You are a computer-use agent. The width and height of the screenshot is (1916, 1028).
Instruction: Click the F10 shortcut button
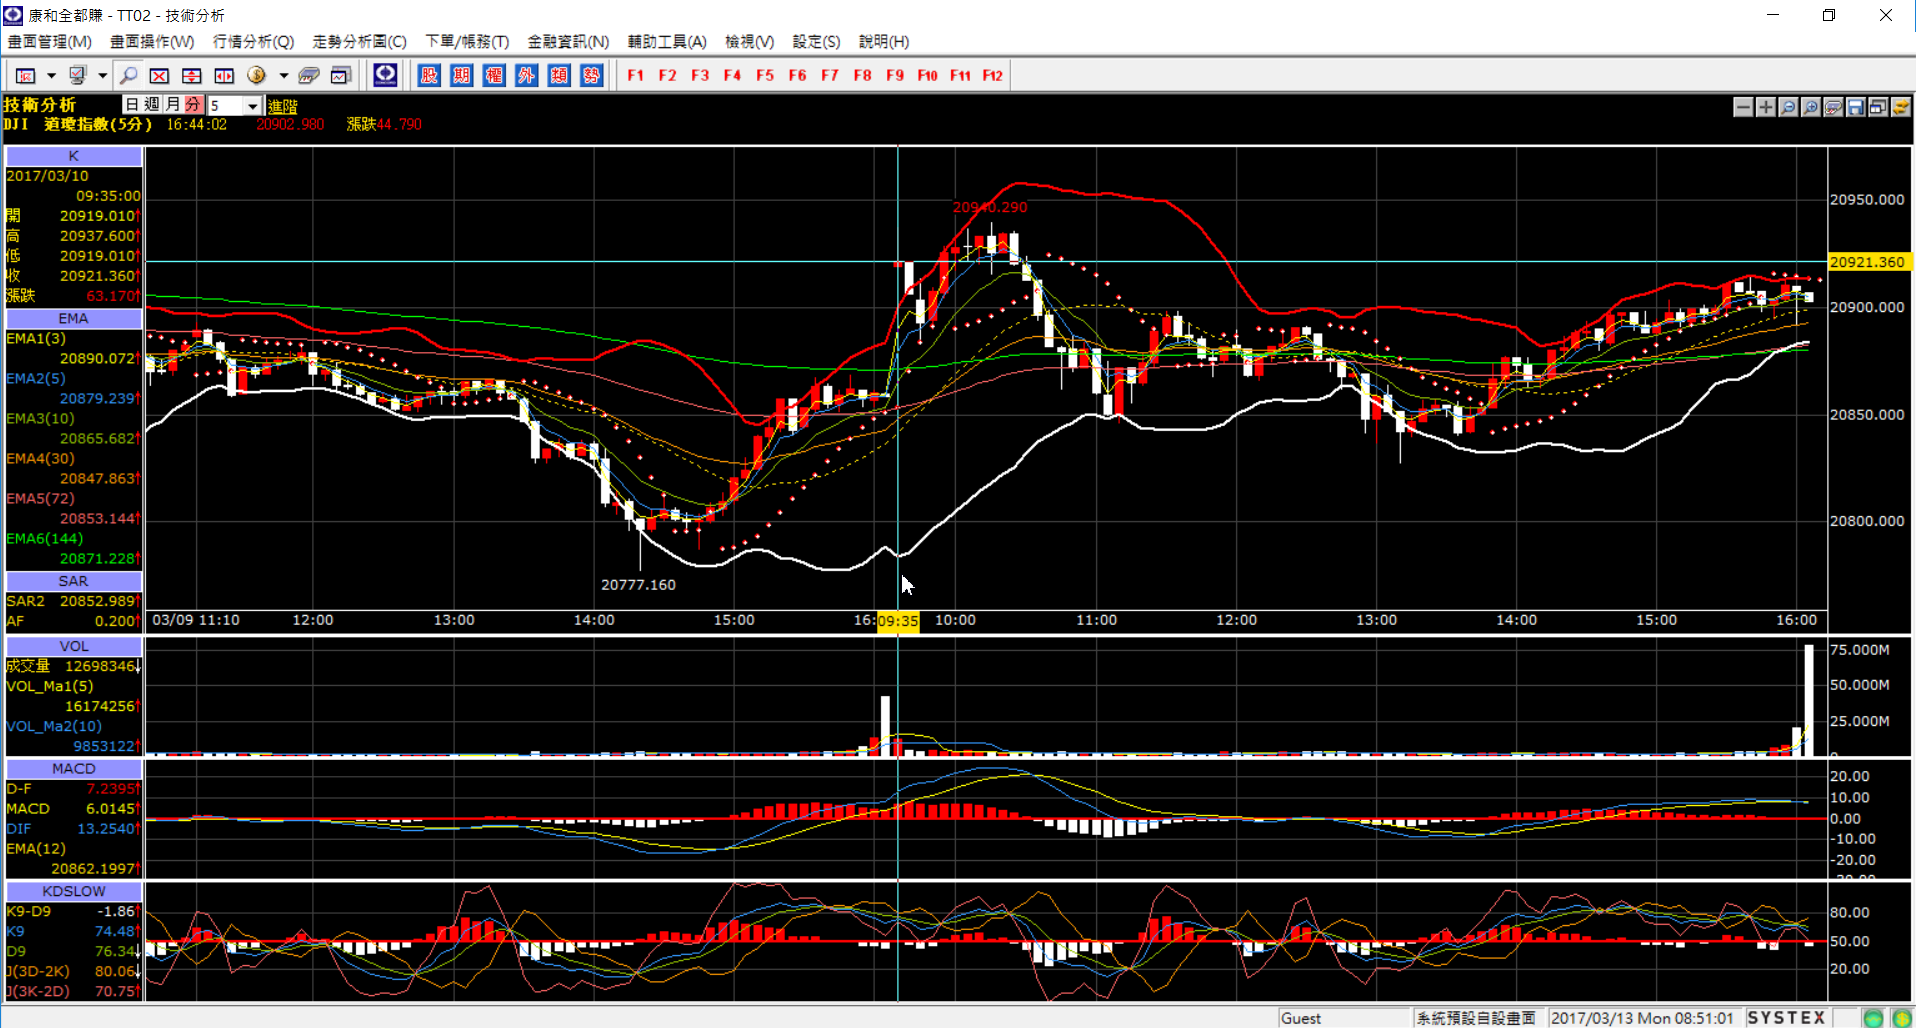927,75
